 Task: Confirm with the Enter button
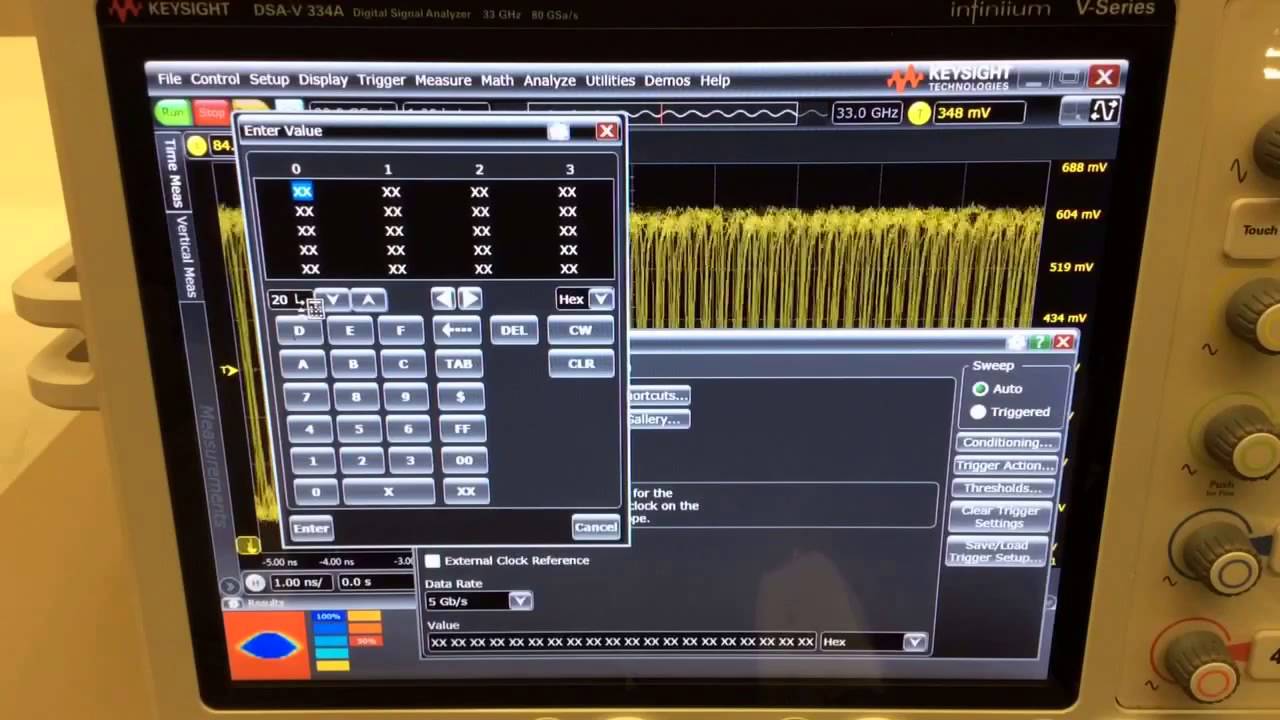tap(311, 528)
